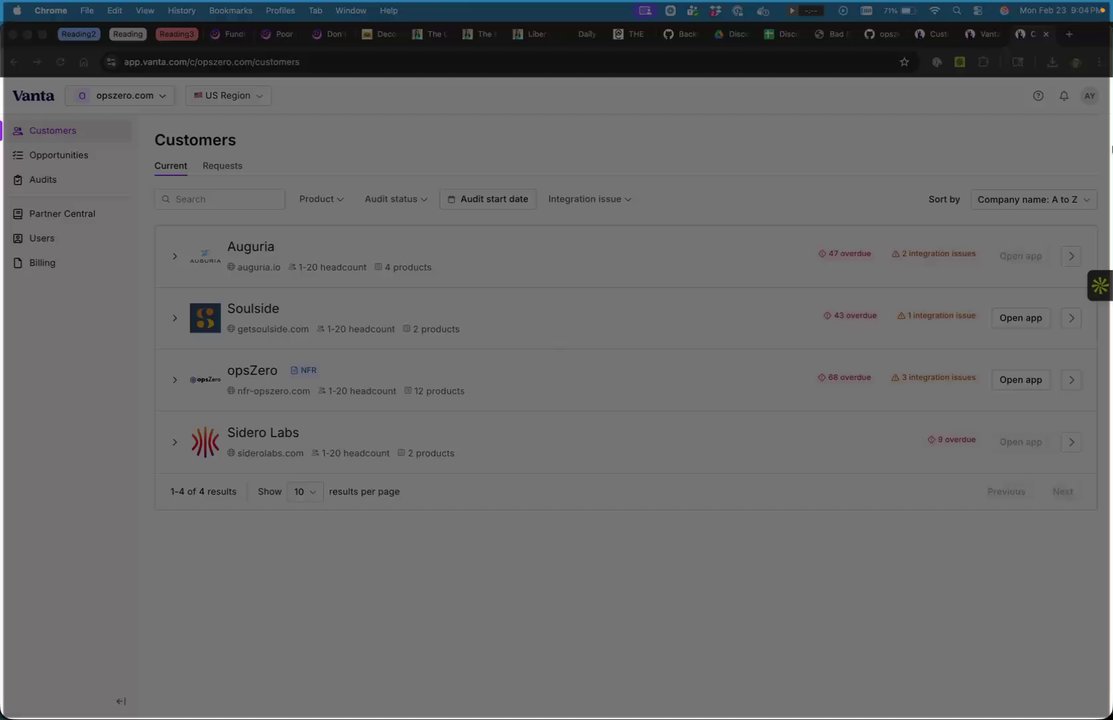
Task: Click Auguria 2 integration issues badge
Action: coord(933,253)
